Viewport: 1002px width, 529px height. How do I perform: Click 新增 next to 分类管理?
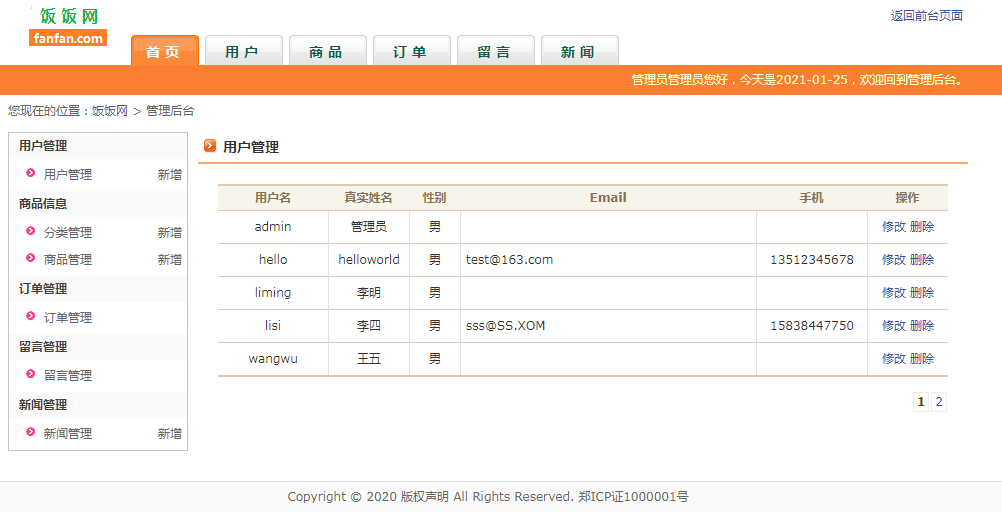click(x=169, y=233)
